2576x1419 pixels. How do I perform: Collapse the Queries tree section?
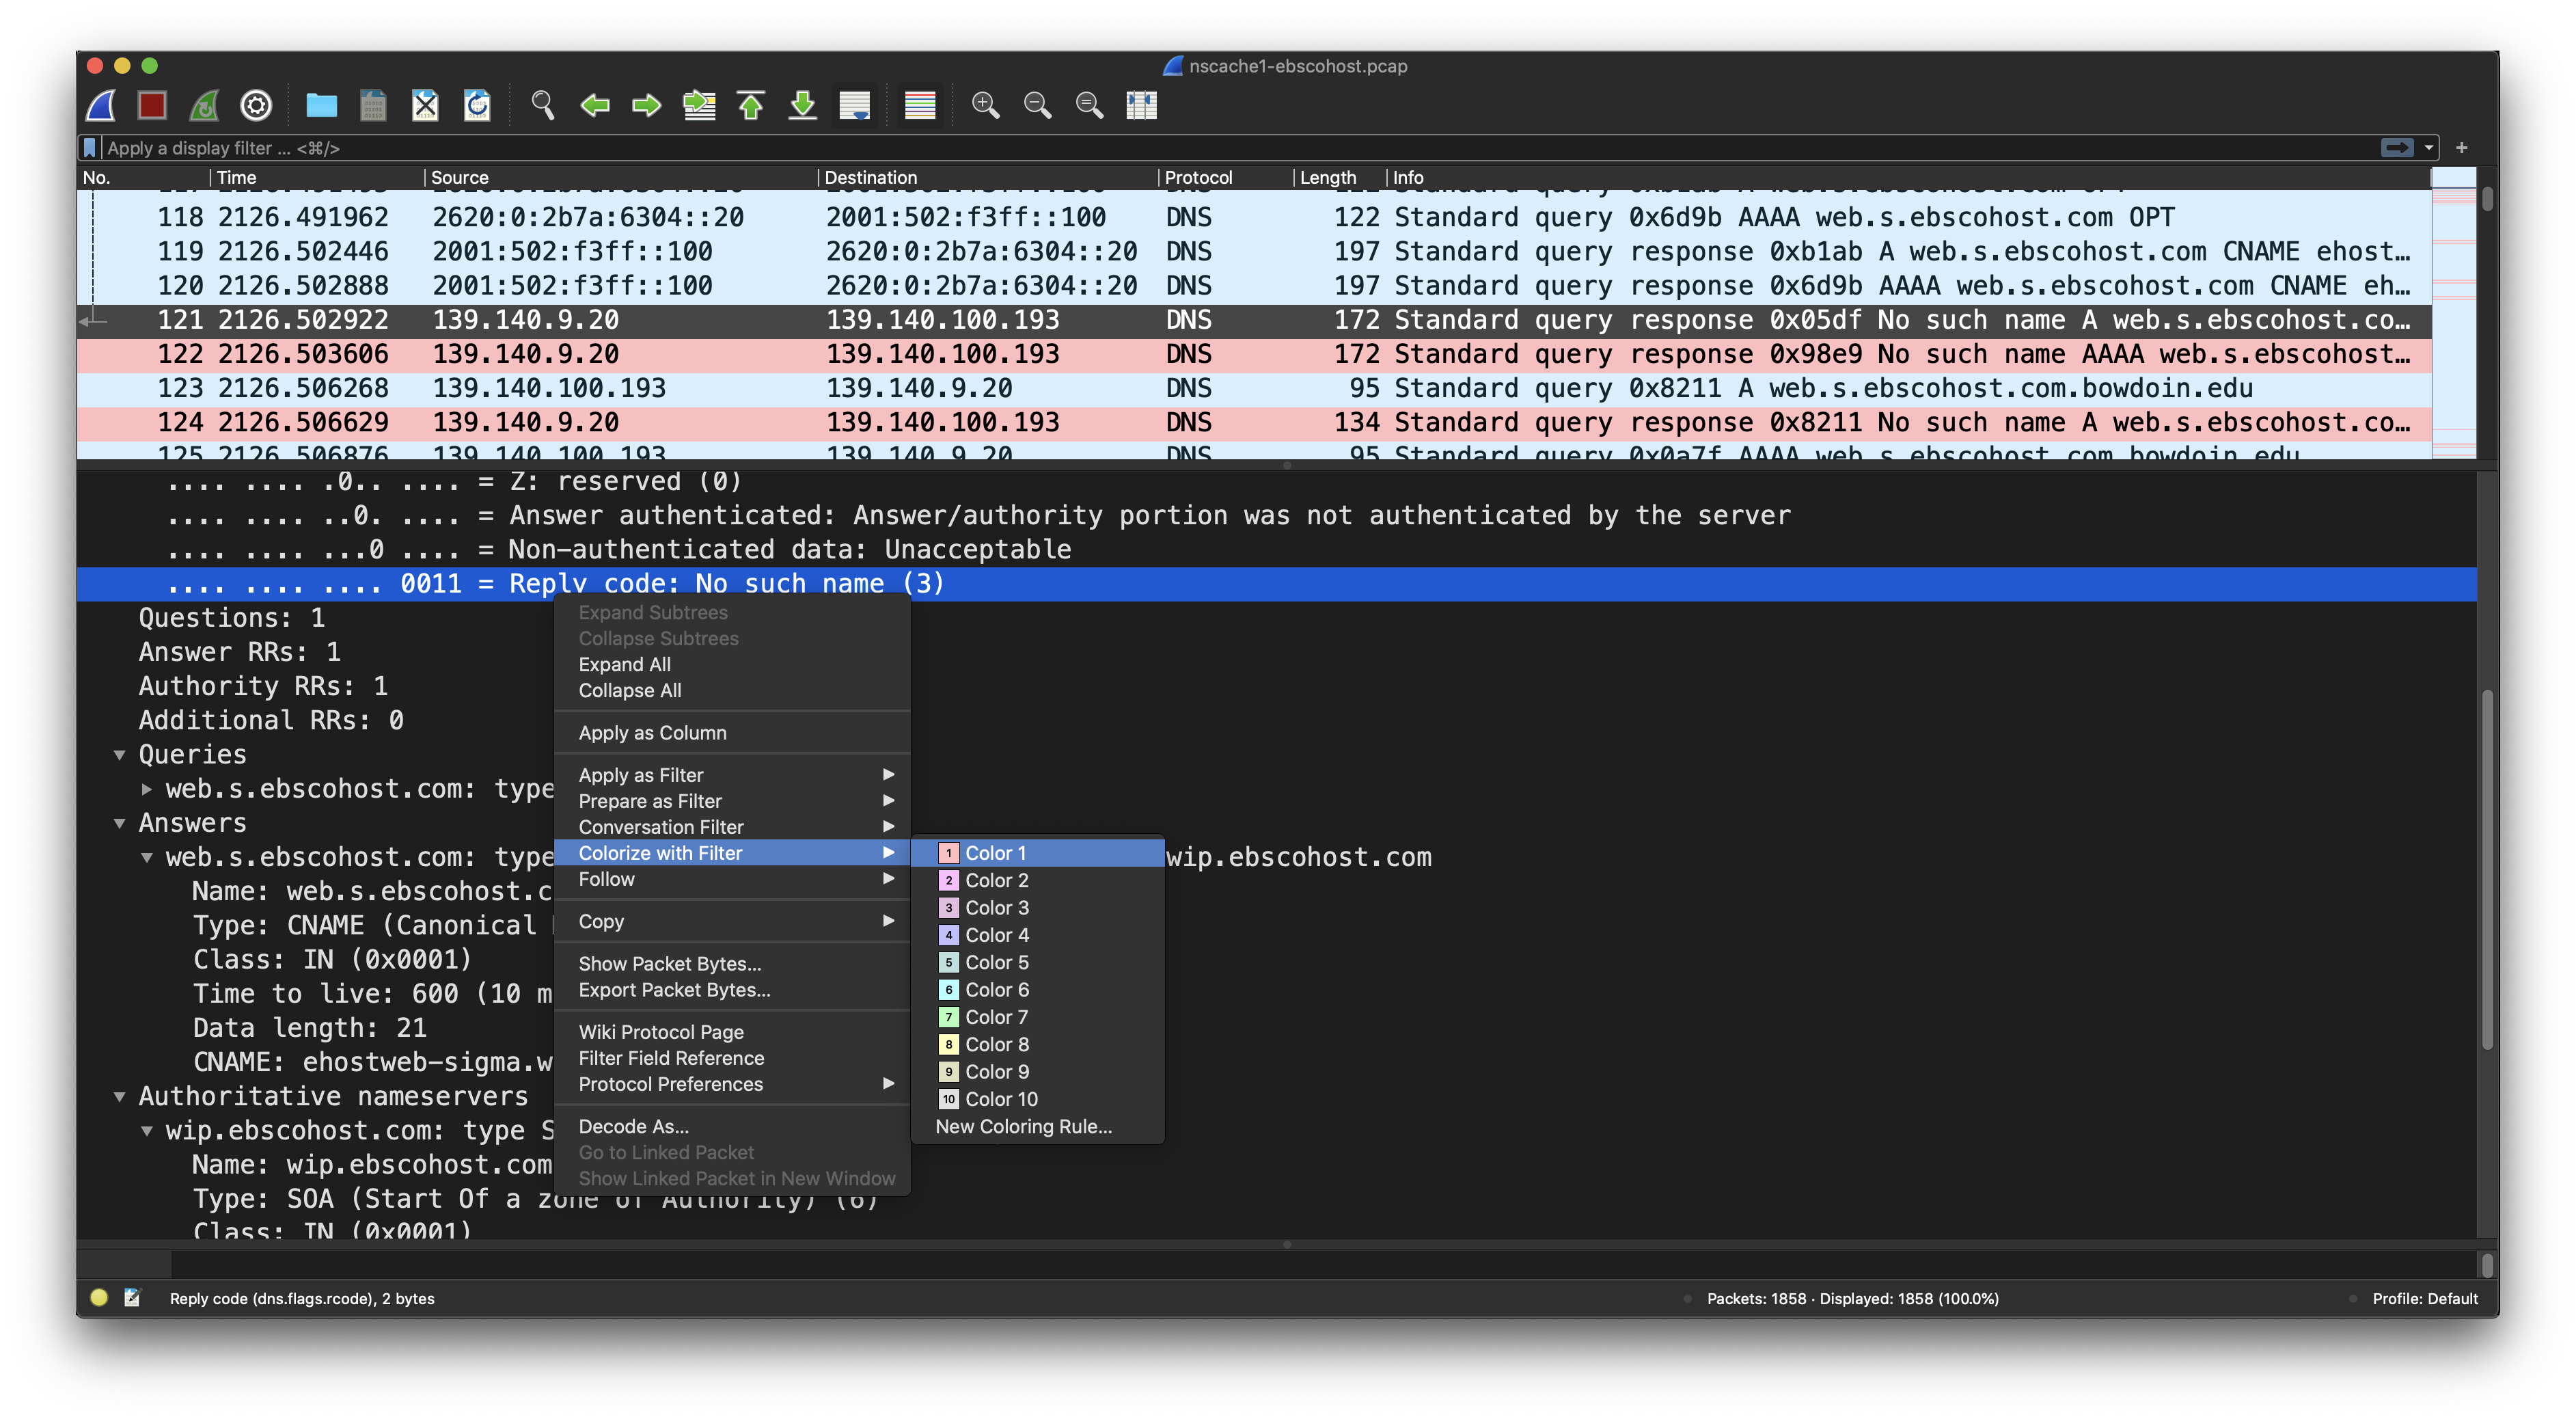tap(120, 755)
